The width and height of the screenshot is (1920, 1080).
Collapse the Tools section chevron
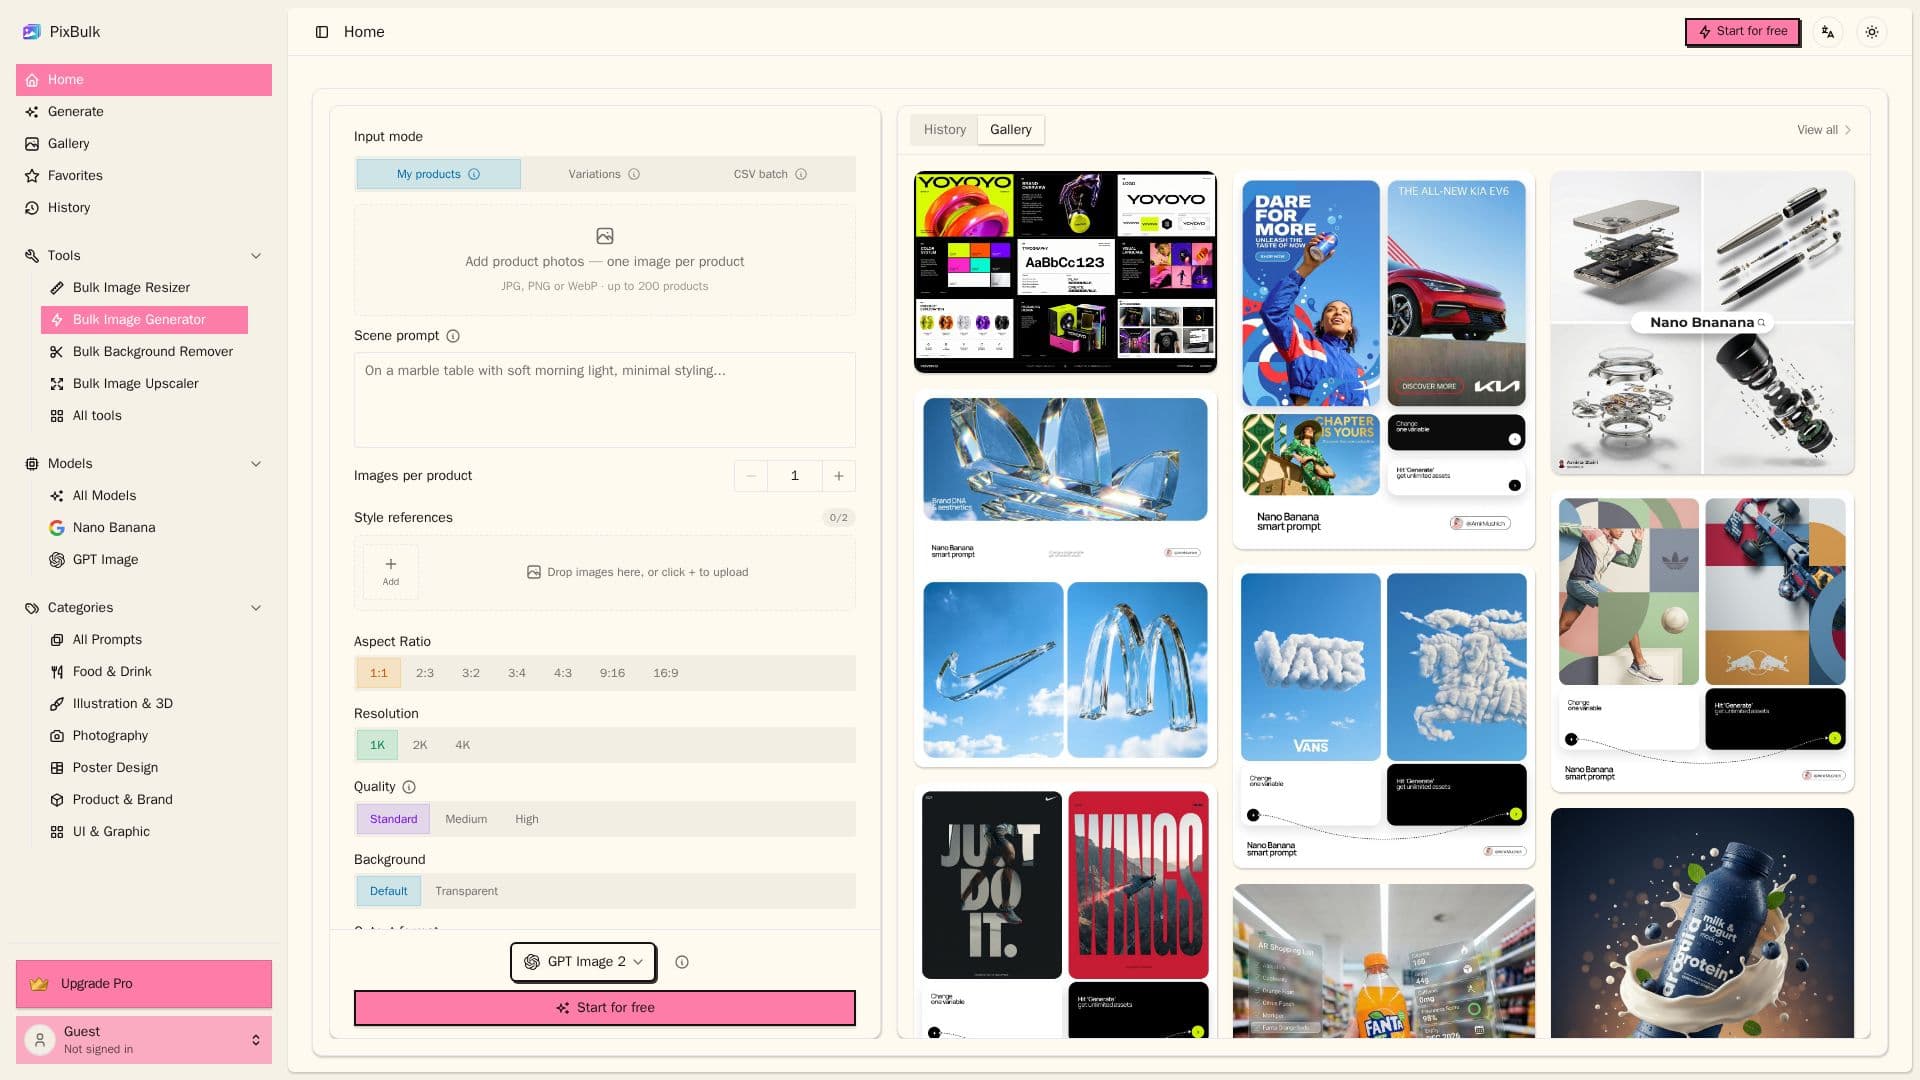coord(256,256)
